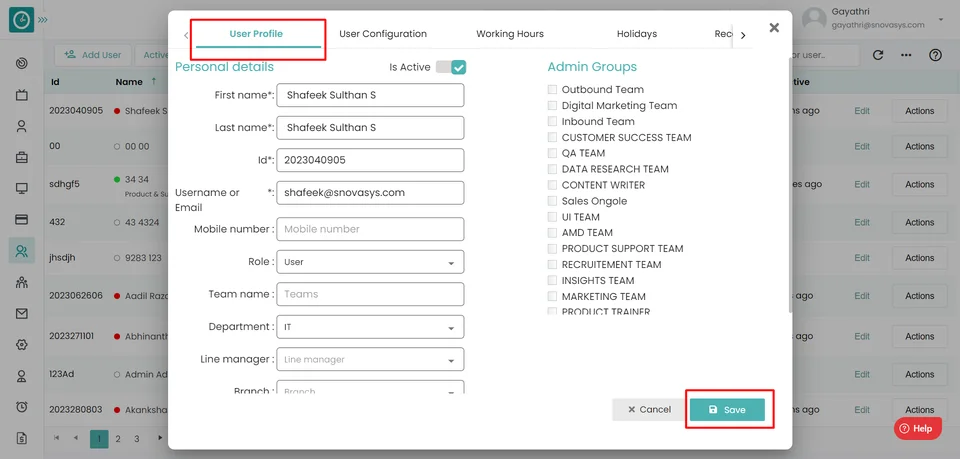Open the Role dropdown
Screen dimensions: 960x459
[368, 262]
